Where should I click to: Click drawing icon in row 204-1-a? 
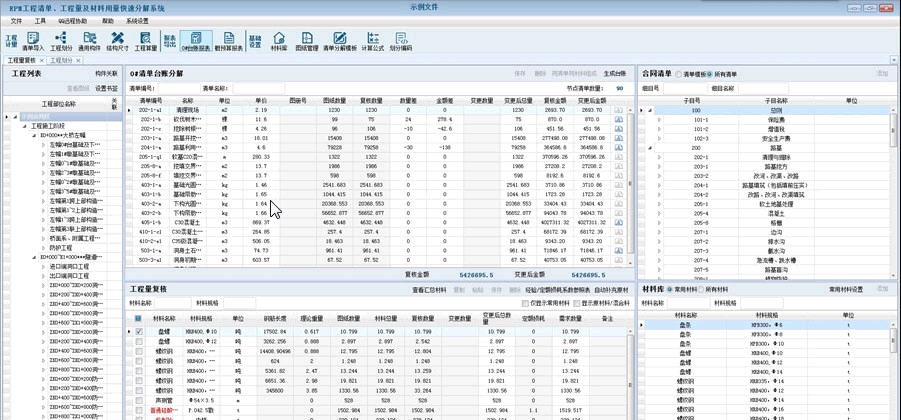(618, 147)
